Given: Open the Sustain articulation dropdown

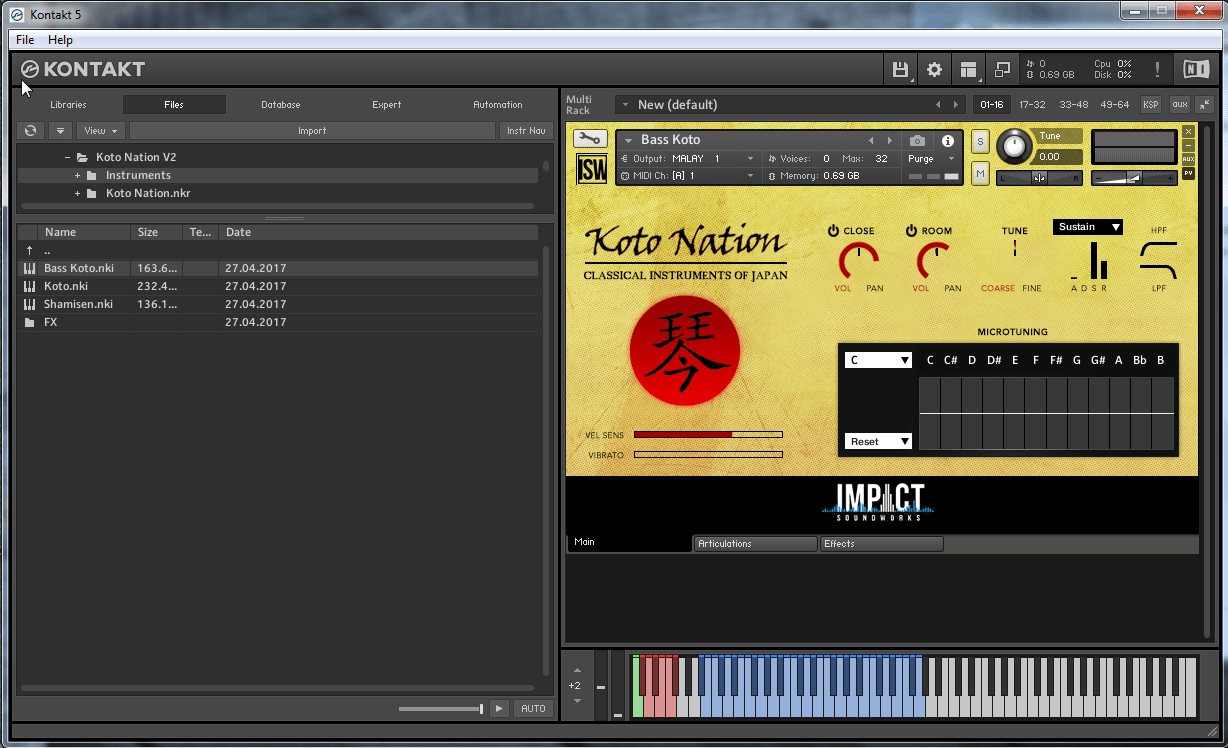Looking at the screenshot, I should click(x=1088, y=227).
